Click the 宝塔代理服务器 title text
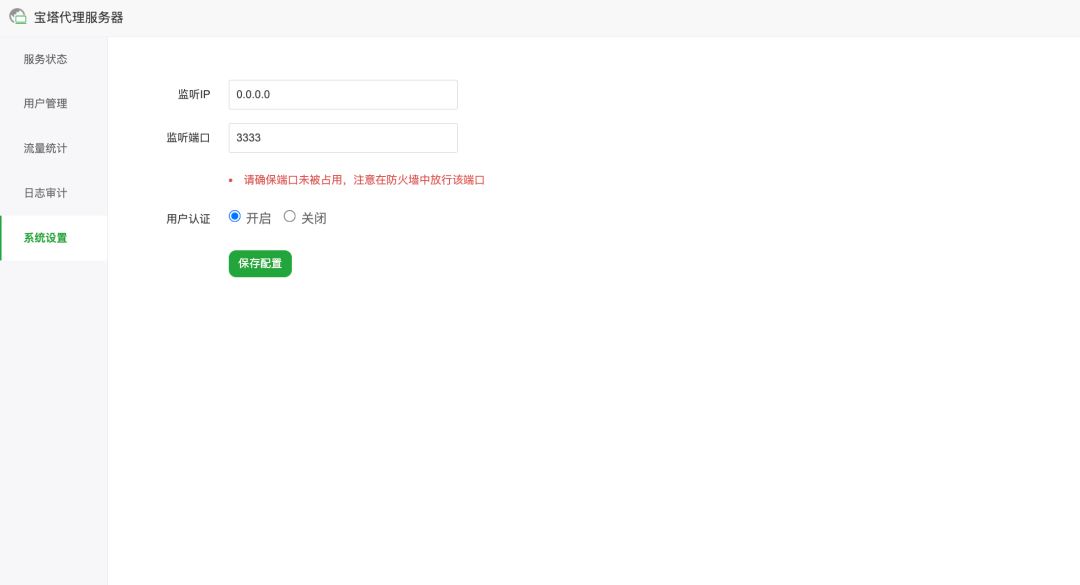 click(79, 18)
